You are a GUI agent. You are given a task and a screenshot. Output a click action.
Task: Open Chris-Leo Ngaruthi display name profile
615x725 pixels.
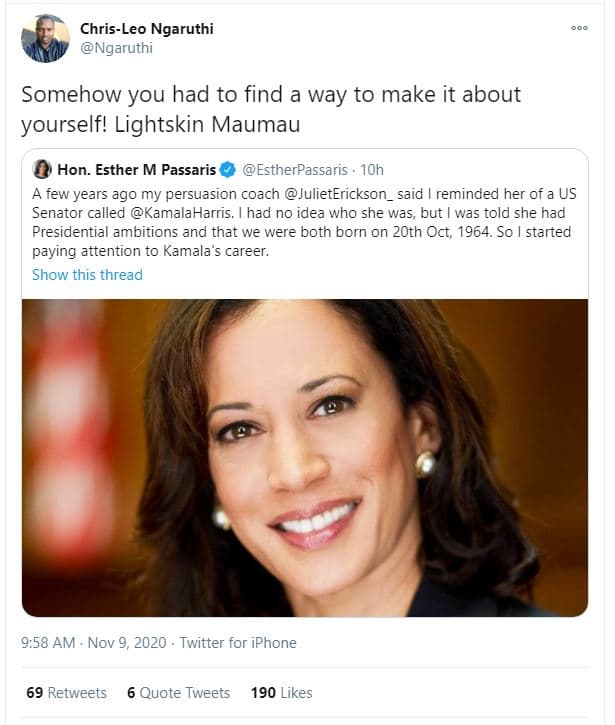(147, 28)
